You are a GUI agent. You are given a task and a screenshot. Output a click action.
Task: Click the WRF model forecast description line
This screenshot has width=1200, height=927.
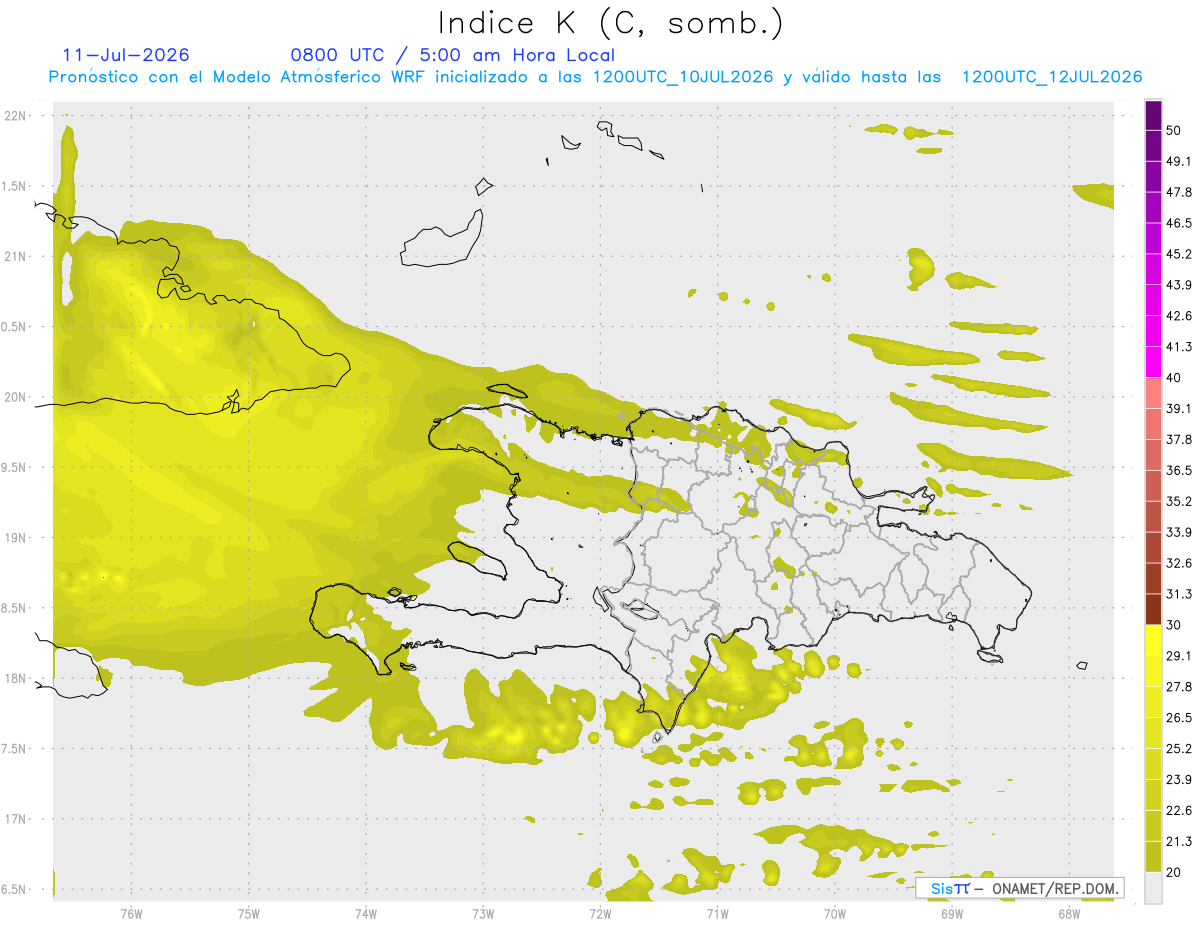coord(596,77)
